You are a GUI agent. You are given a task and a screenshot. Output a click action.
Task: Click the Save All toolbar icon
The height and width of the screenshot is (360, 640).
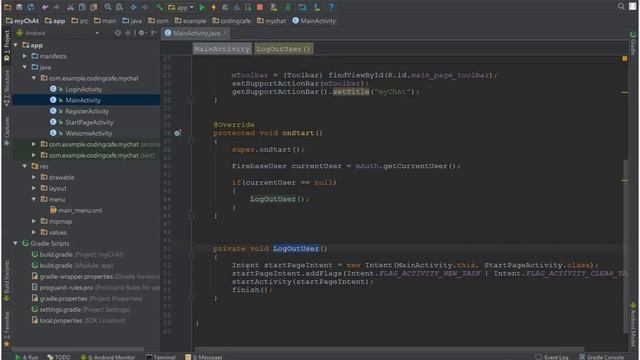[19, 7]
